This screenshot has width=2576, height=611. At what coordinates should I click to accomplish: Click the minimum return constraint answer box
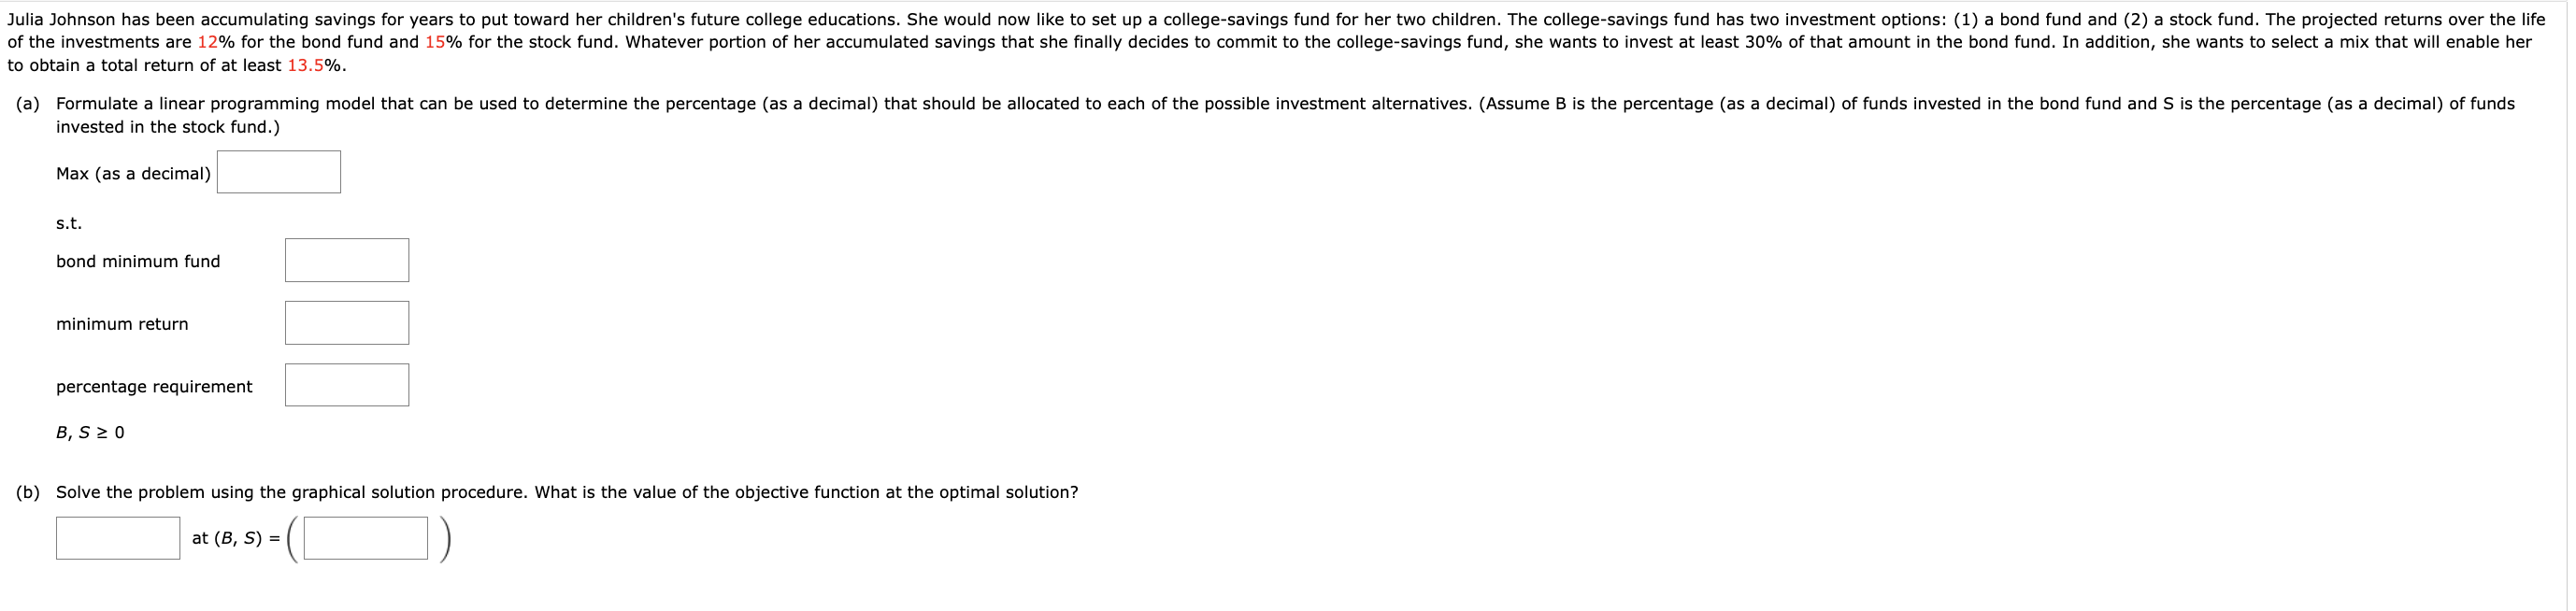(x=347, y=322)
